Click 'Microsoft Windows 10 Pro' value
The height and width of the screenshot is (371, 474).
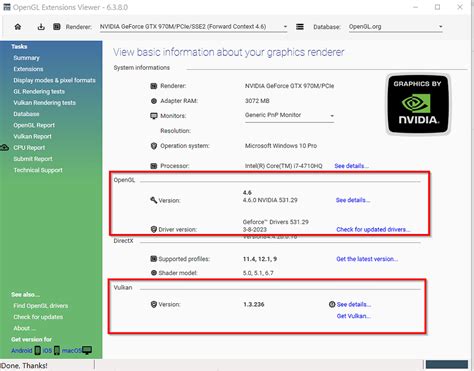click(281, 146)
